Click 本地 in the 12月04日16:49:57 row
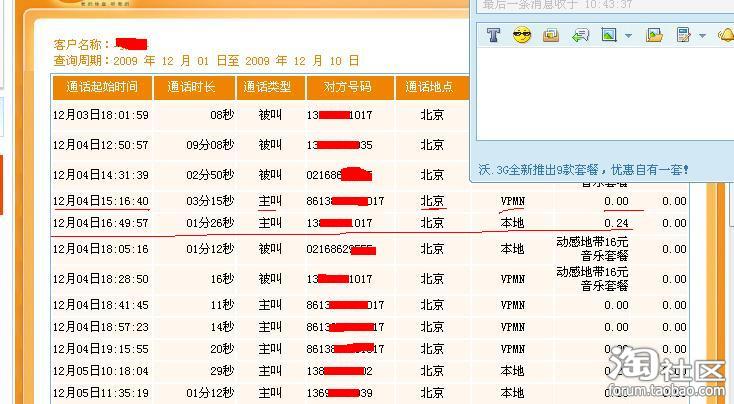734x404 pixels. [x=512, y=223]
